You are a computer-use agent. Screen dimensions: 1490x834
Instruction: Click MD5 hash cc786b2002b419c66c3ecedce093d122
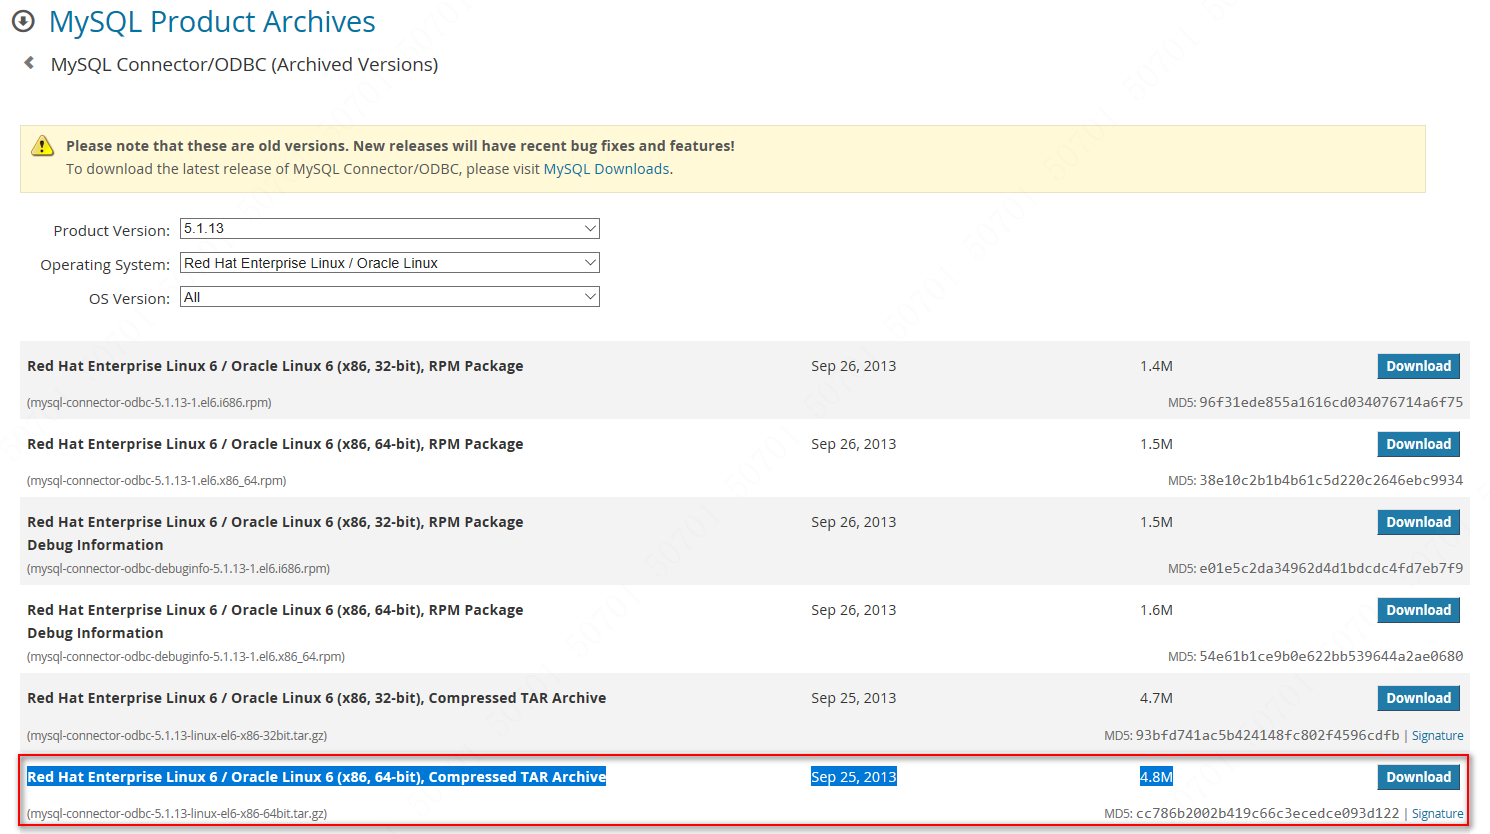point(1267,813)
